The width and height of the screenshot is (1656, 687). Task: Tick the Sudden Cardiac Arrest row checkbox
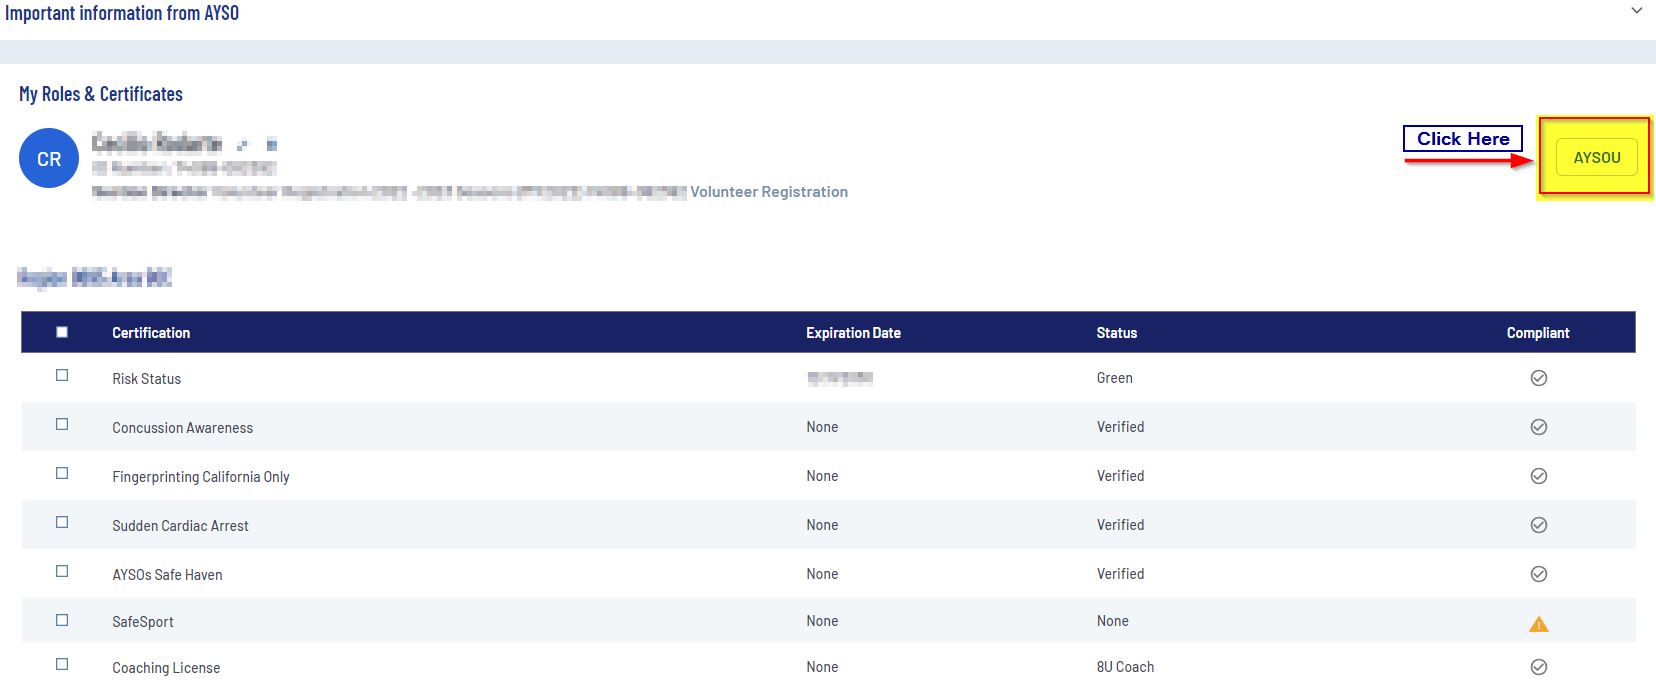click(62, 522)
